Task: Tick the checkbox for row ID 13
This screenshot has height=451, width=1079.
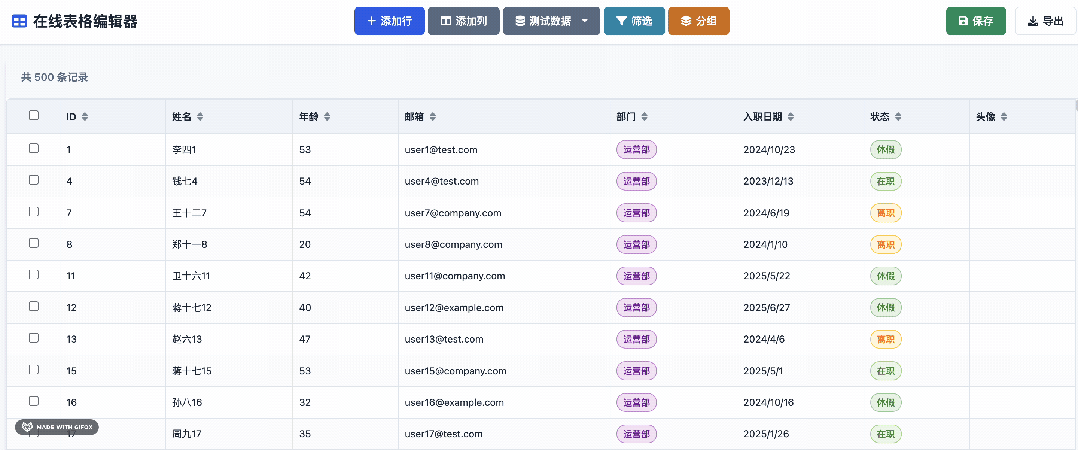Action: click(x=34, y=338)
